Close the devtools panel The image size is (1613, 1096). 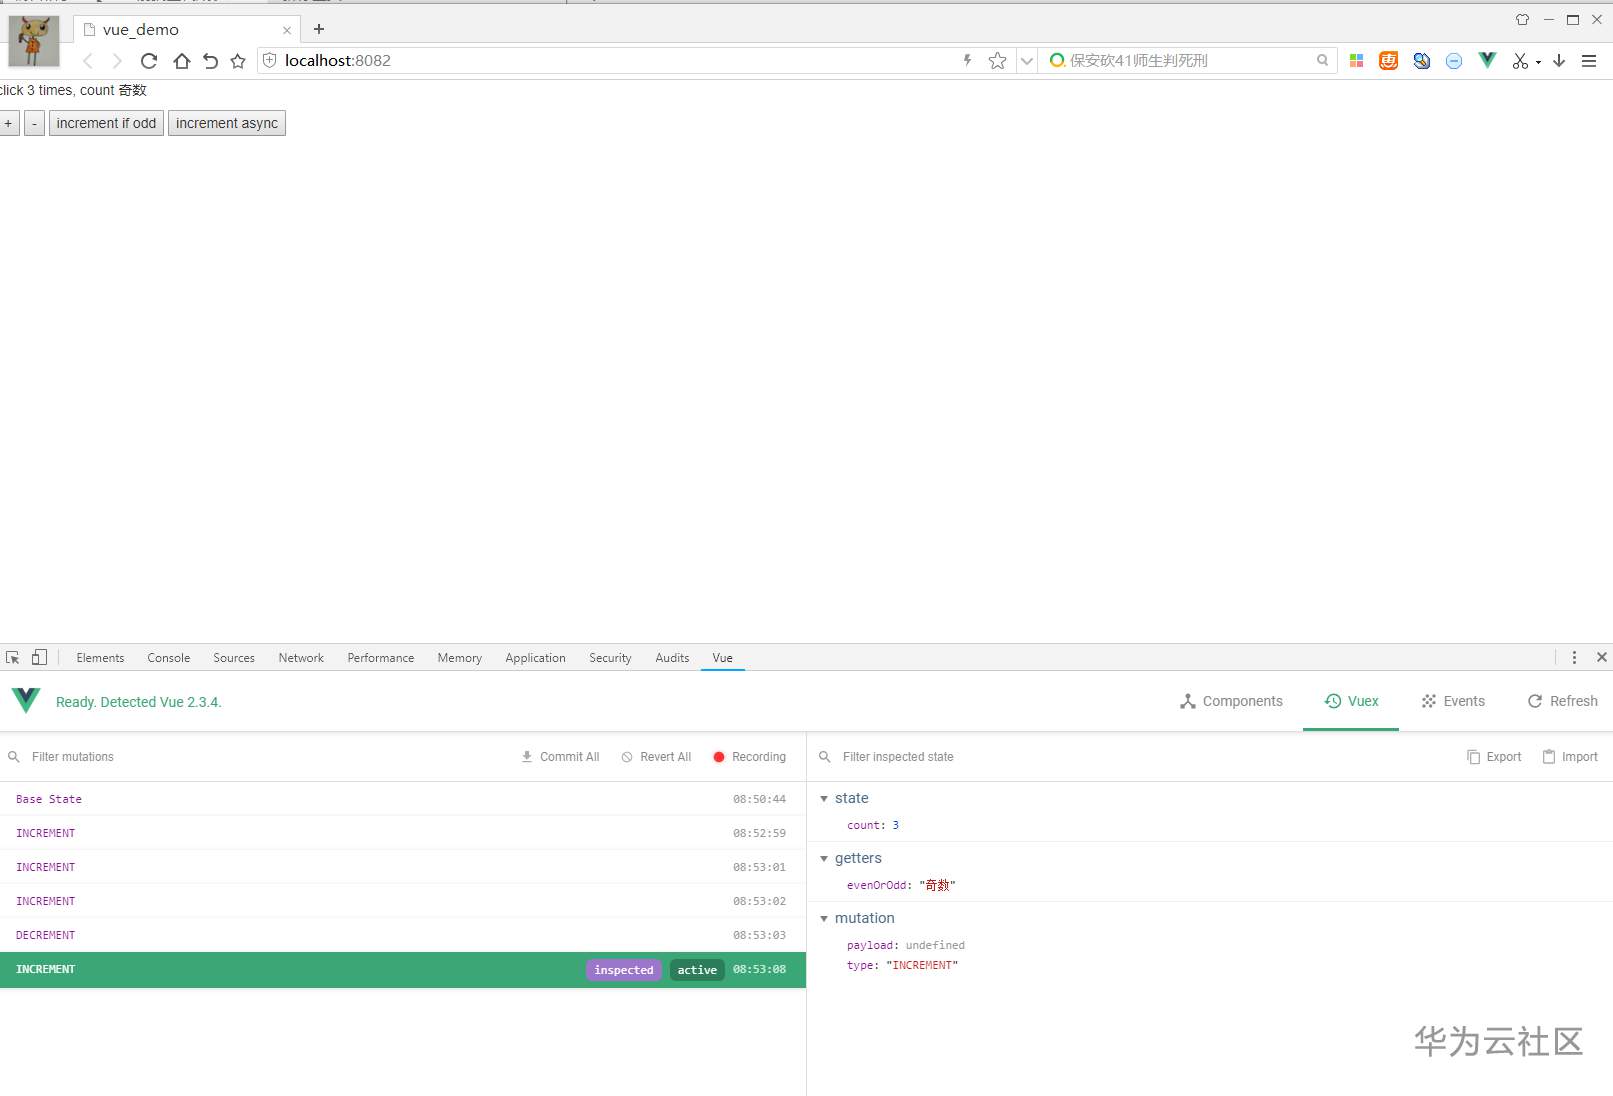coord(1601,657)
